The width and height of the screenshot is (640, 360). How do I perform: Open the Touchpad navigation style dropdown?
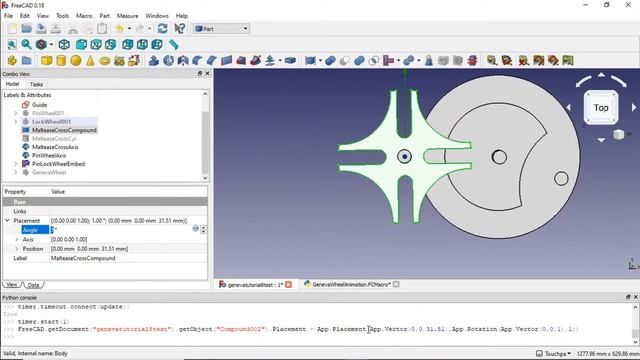tap(553, 353)
